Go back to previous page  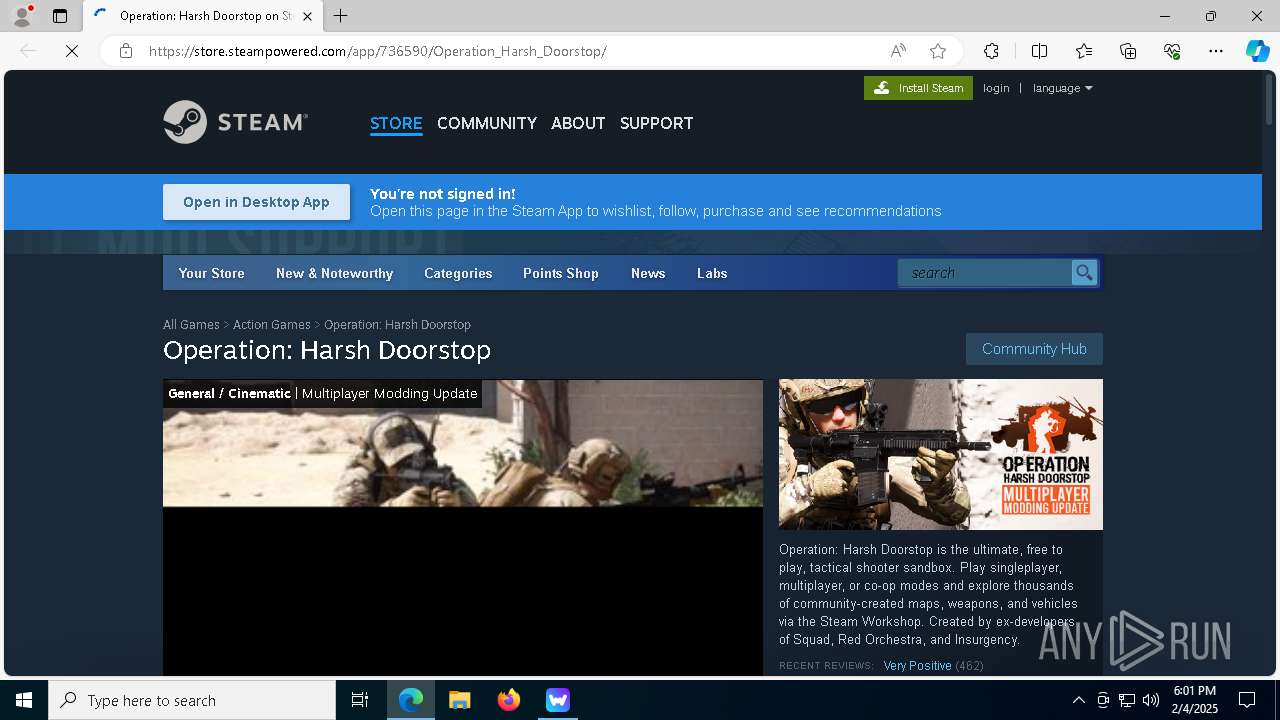[28, 51]
